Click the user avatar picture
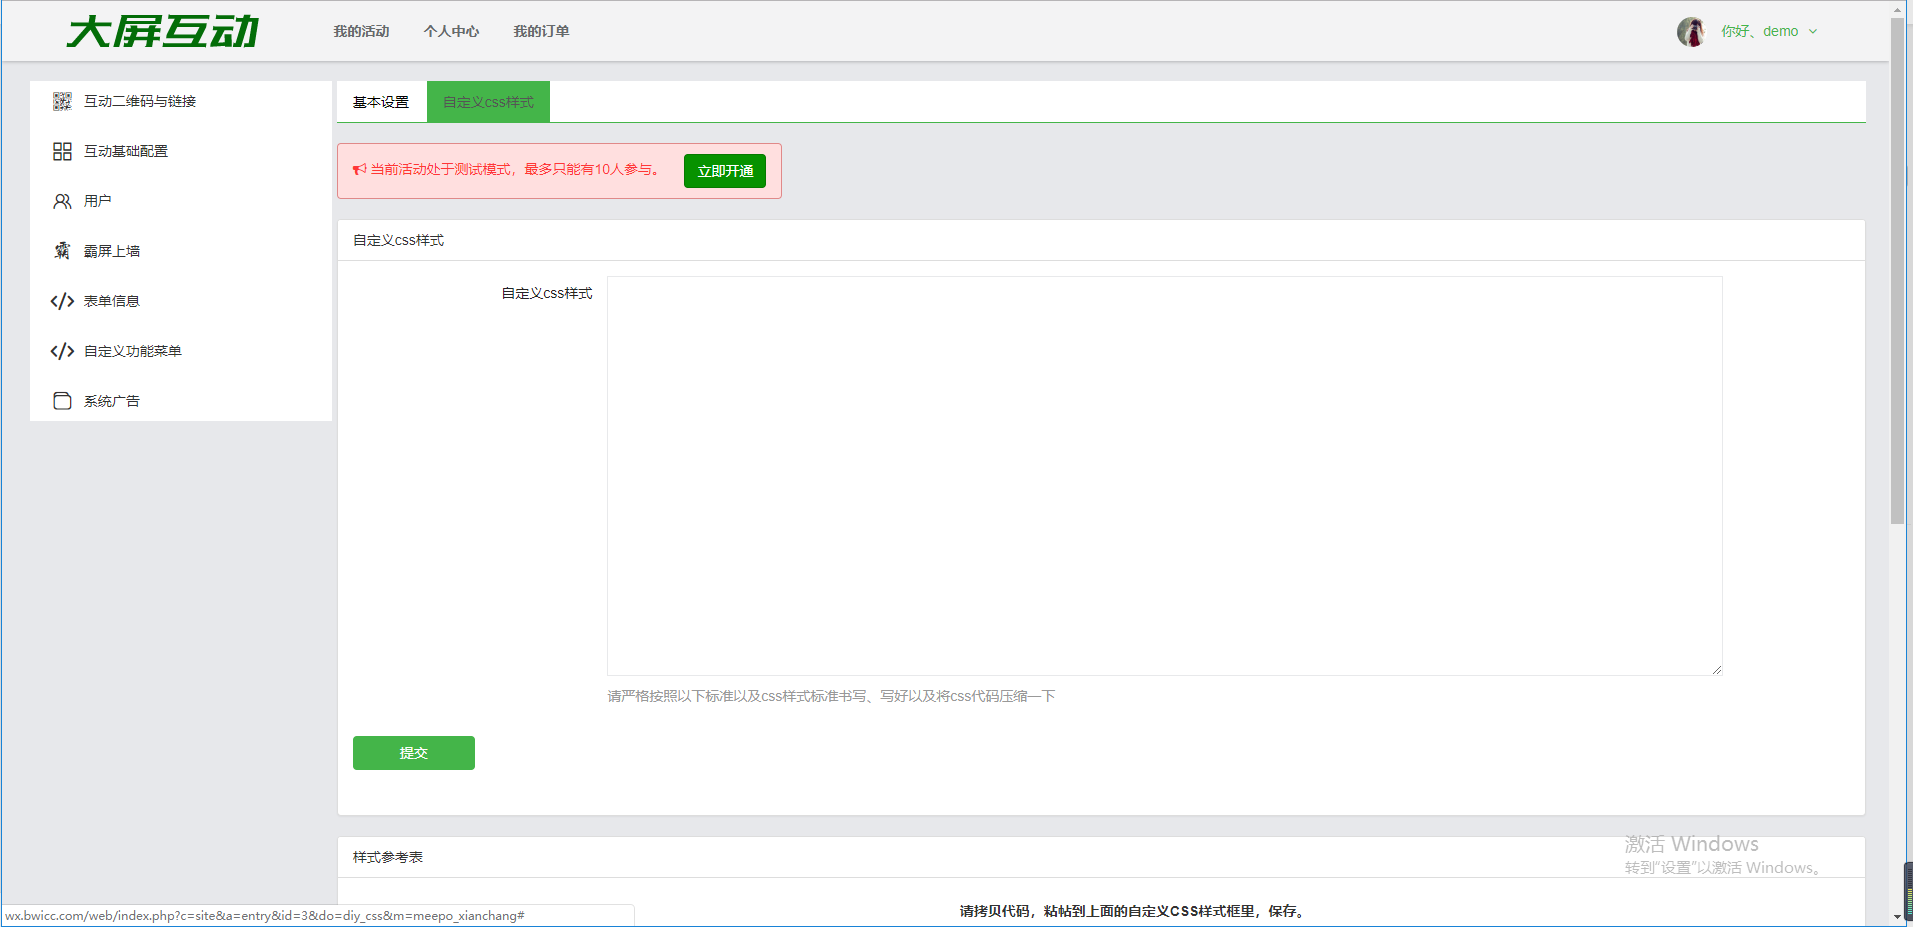Screen dimensions: 1913x927 coord(1691,32)
